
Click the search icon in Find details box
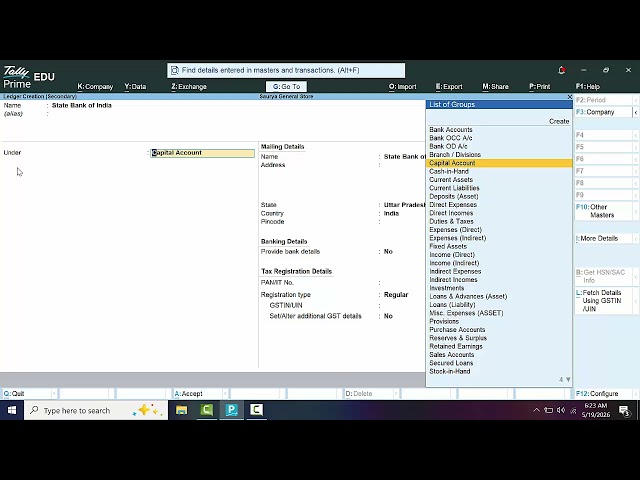click(175, 70)
